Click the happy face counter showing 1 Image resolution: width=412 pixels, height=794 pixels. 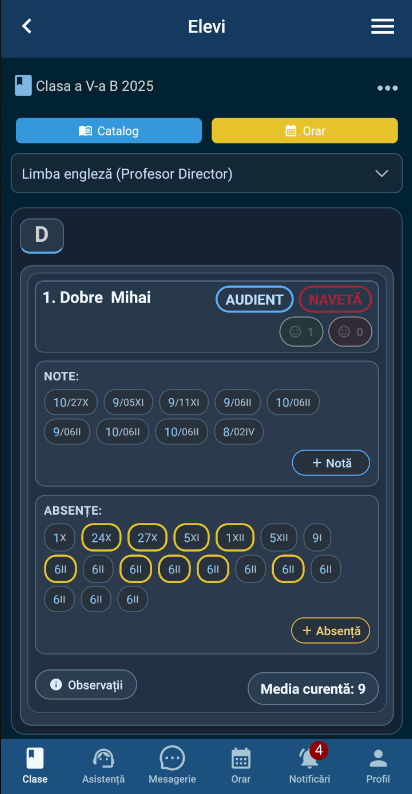pos(301,332)
